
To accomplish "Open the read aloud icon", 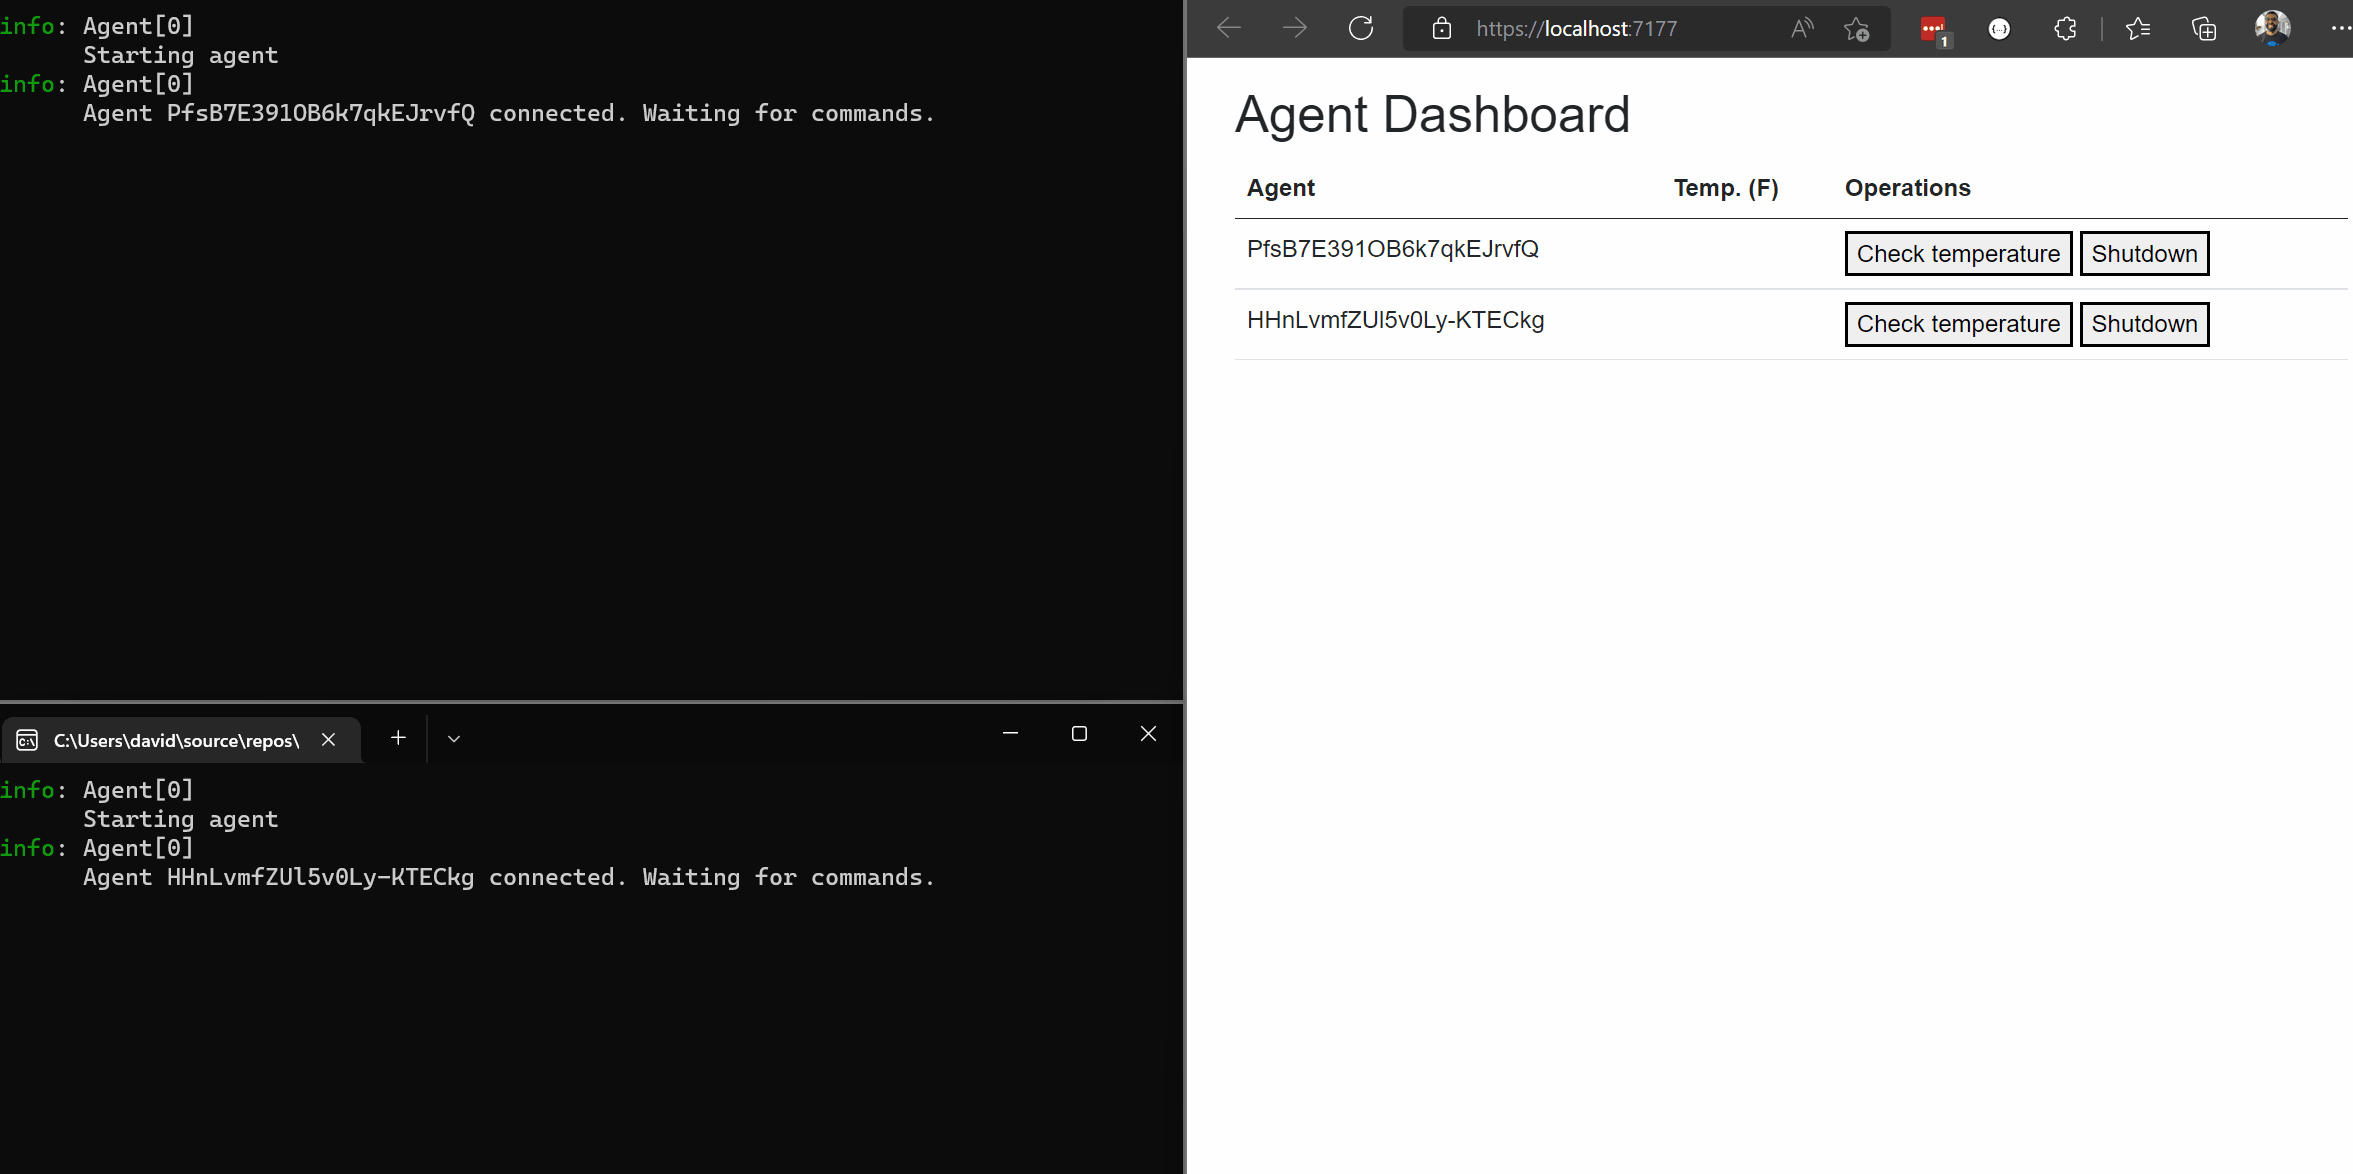I will pos(1802,28).
